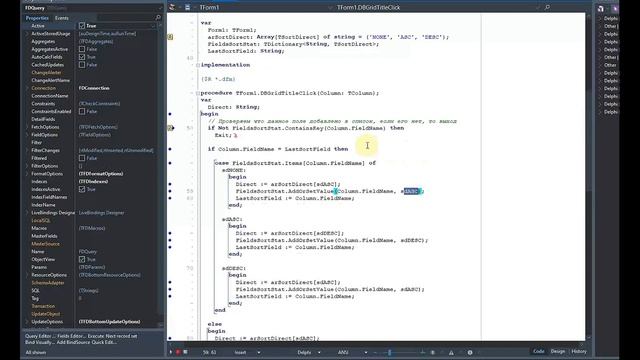The image size is (640, 360).
Task: Click the Add BindSource link
Action: (x=72, y=342)
